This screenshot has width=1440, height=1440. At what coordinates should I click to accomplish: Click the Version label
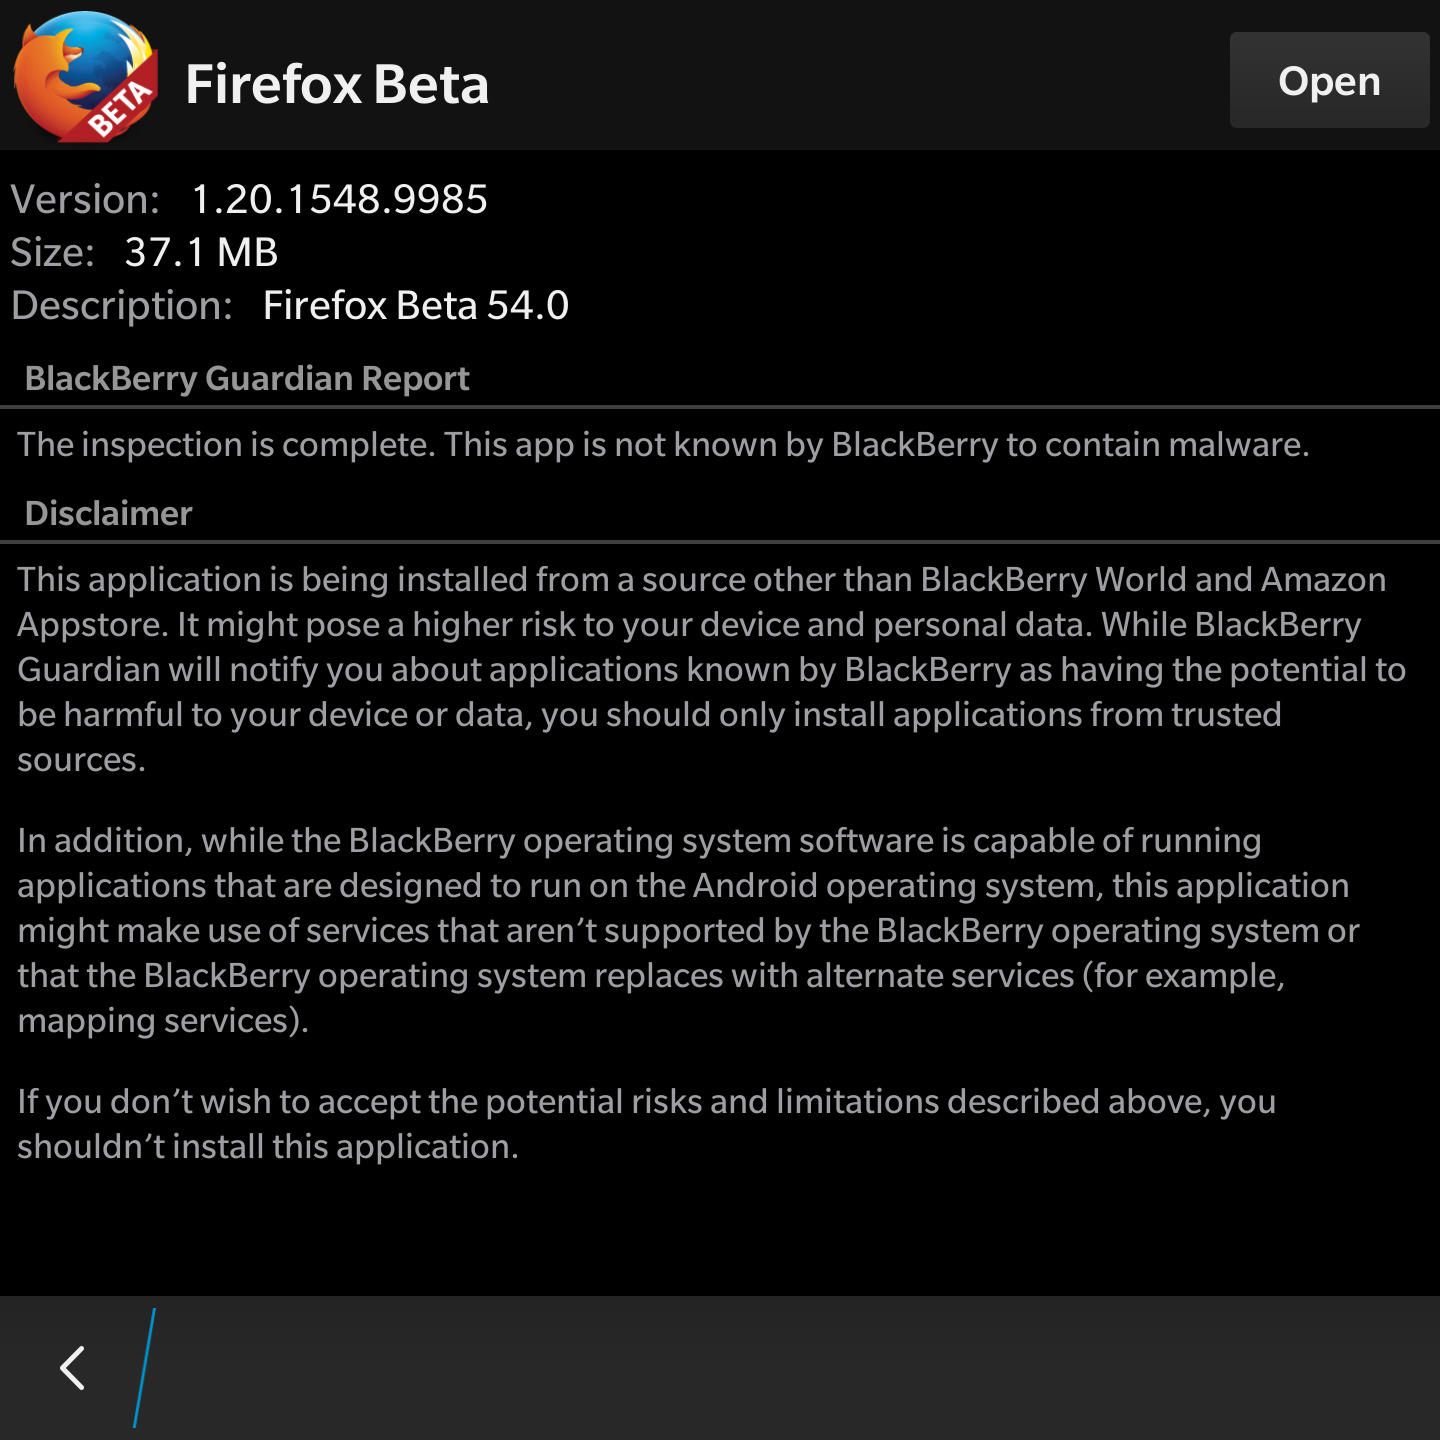(x=85, y=199)
